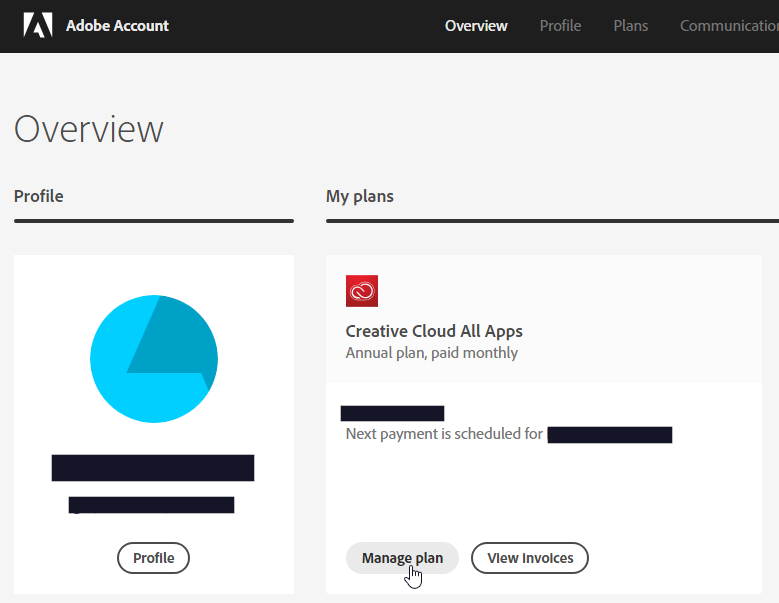779x603 pixels.
Task: Click the 'Annual plan, paid monthly' text
Action: pyautogui.click(x=431, y=353)
